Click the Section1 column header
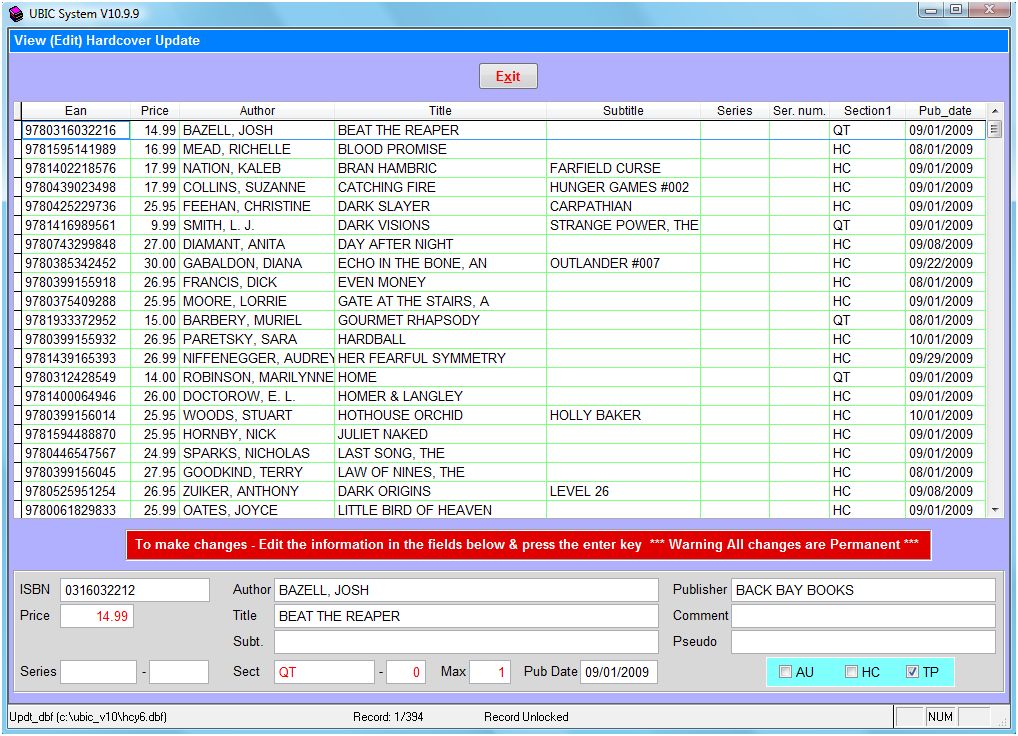The image size is (1018, 736). click(x=867, y=111)
